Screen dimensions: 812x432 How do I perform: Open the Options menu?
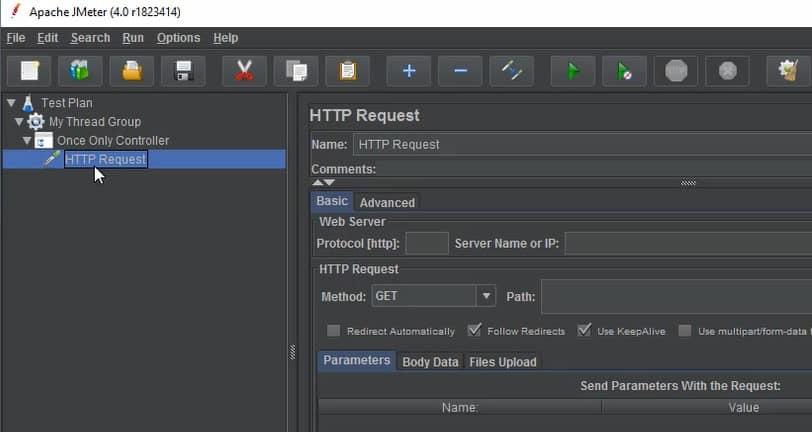coord(179,38)
